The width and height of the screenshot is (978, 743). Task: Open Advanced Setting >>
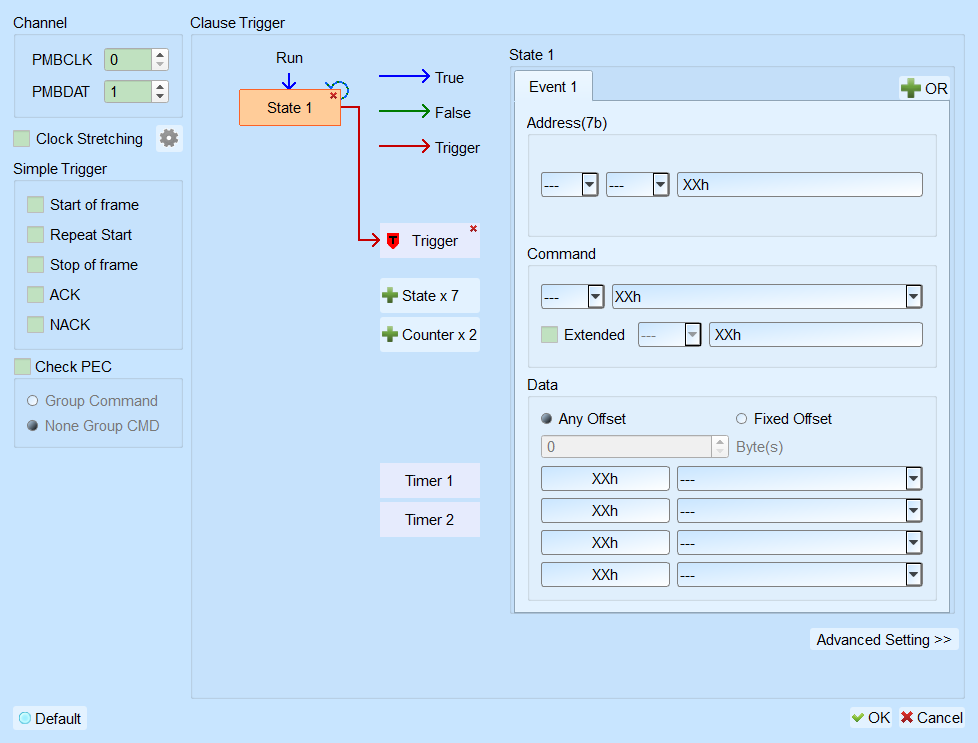[884, 639]
